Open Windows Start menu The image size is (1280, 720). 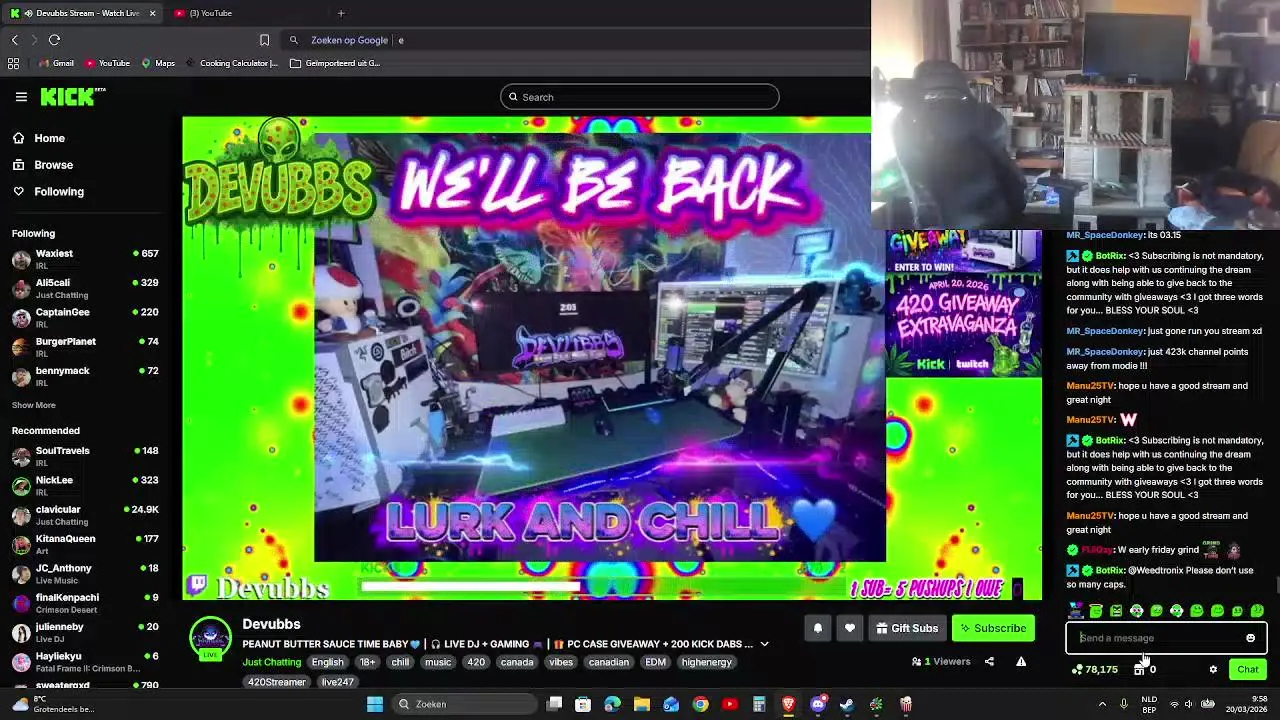click(375, 704)
